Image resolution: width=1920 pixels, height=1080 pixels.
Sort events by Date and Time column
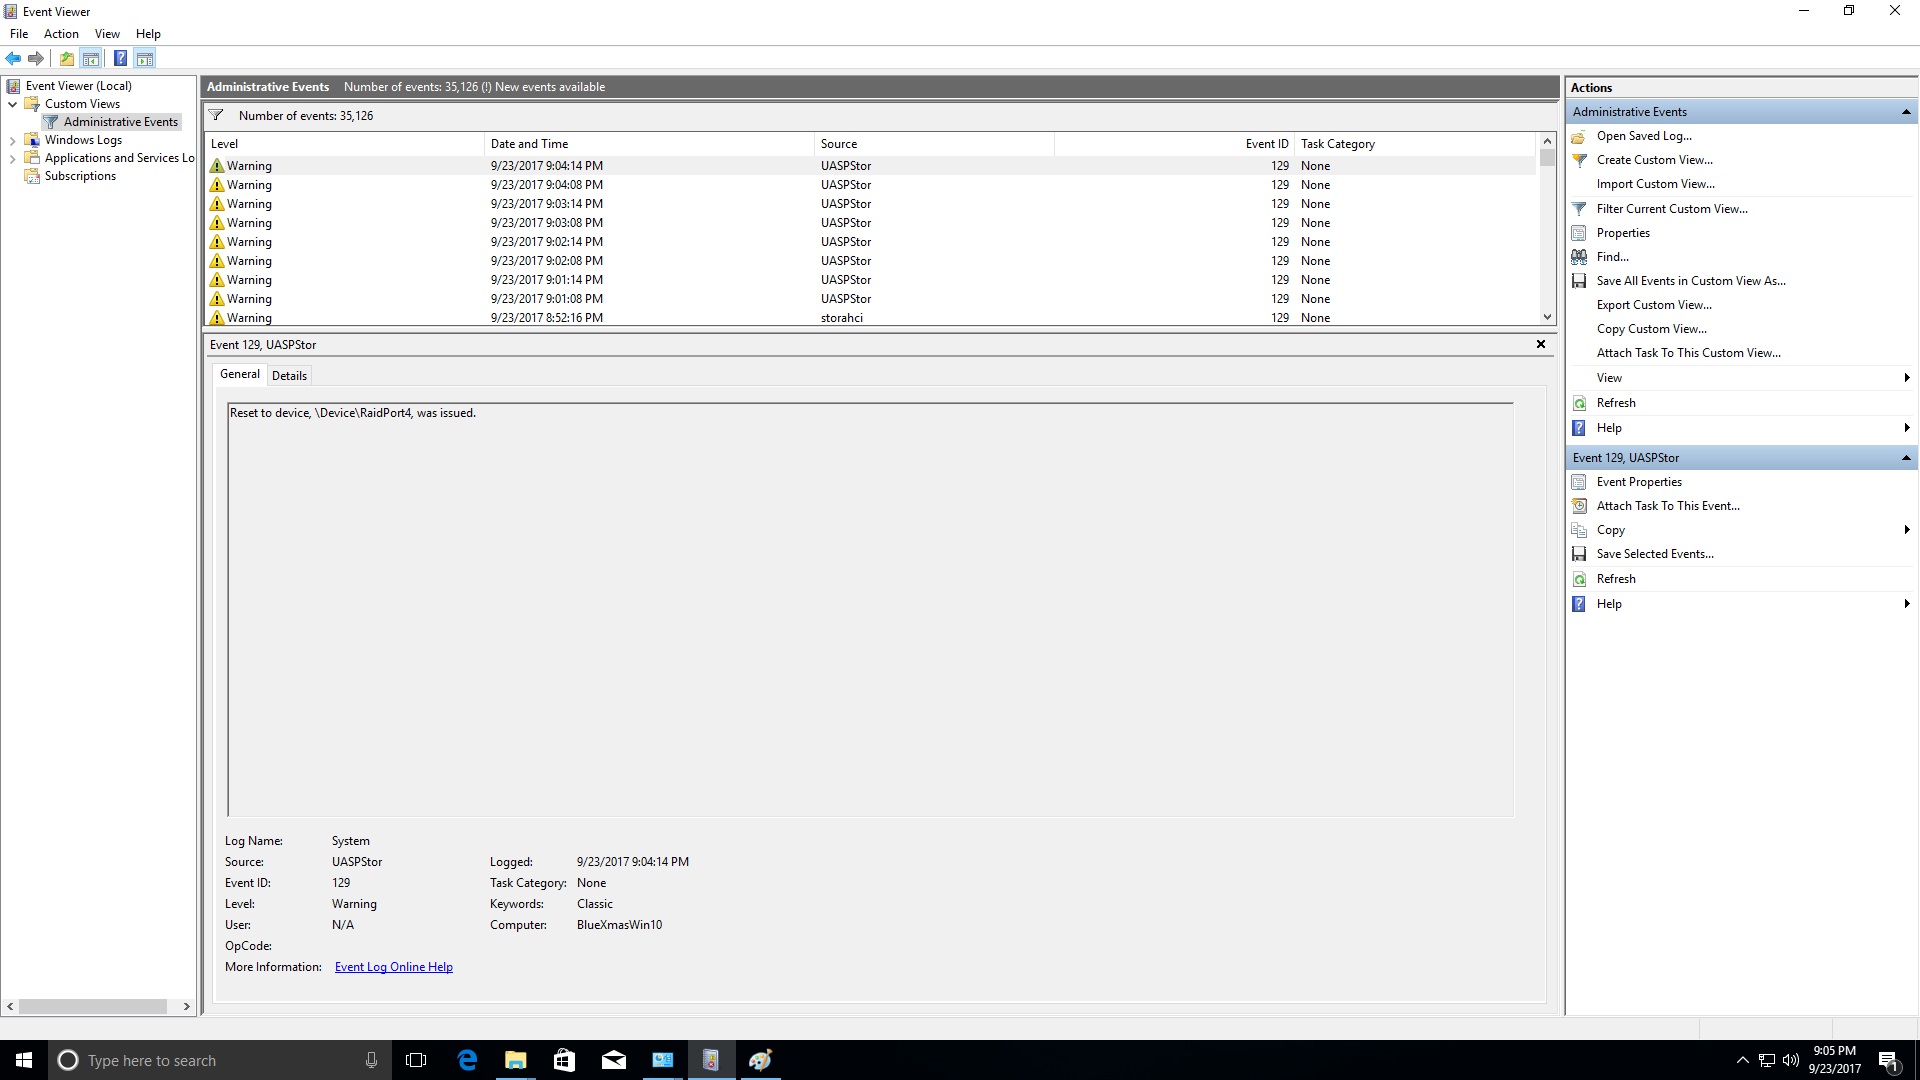(649, 144)
